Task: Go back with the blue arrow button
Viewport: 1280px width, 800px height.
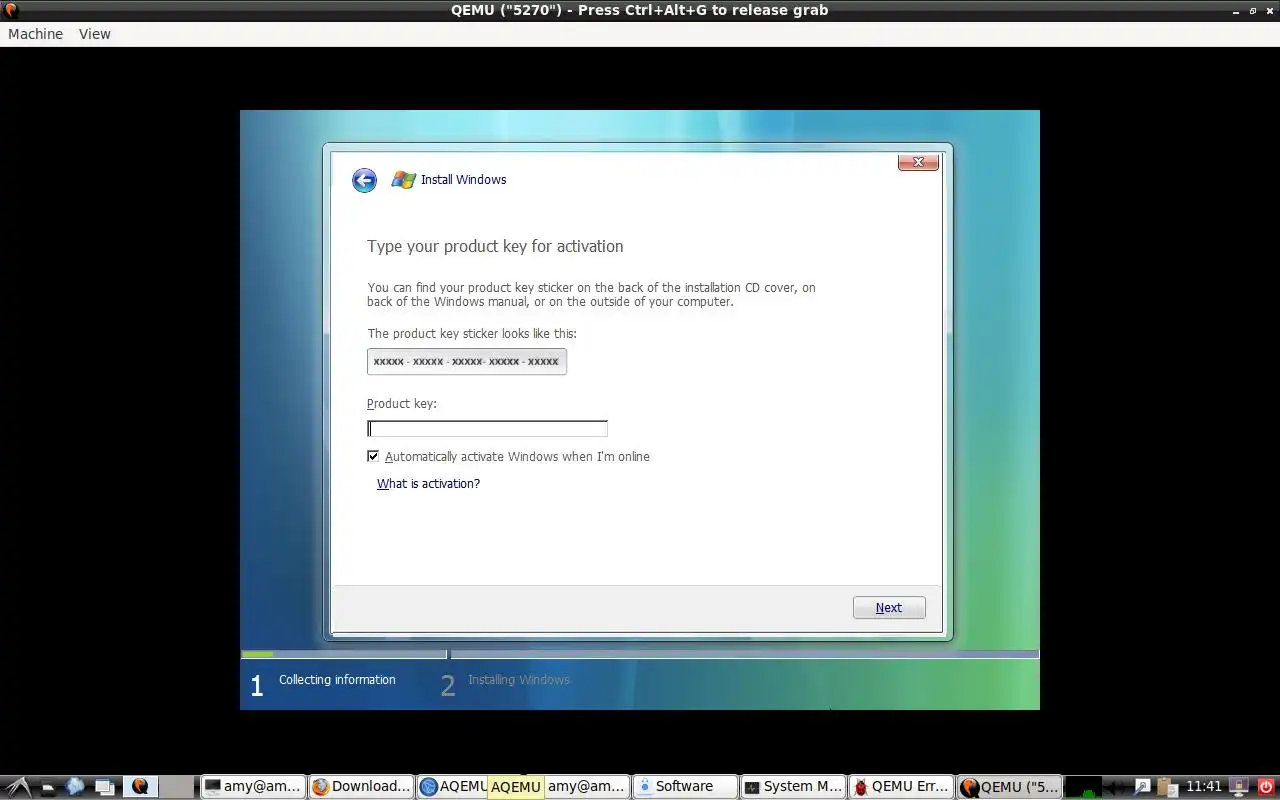Action: click(364, 180)
